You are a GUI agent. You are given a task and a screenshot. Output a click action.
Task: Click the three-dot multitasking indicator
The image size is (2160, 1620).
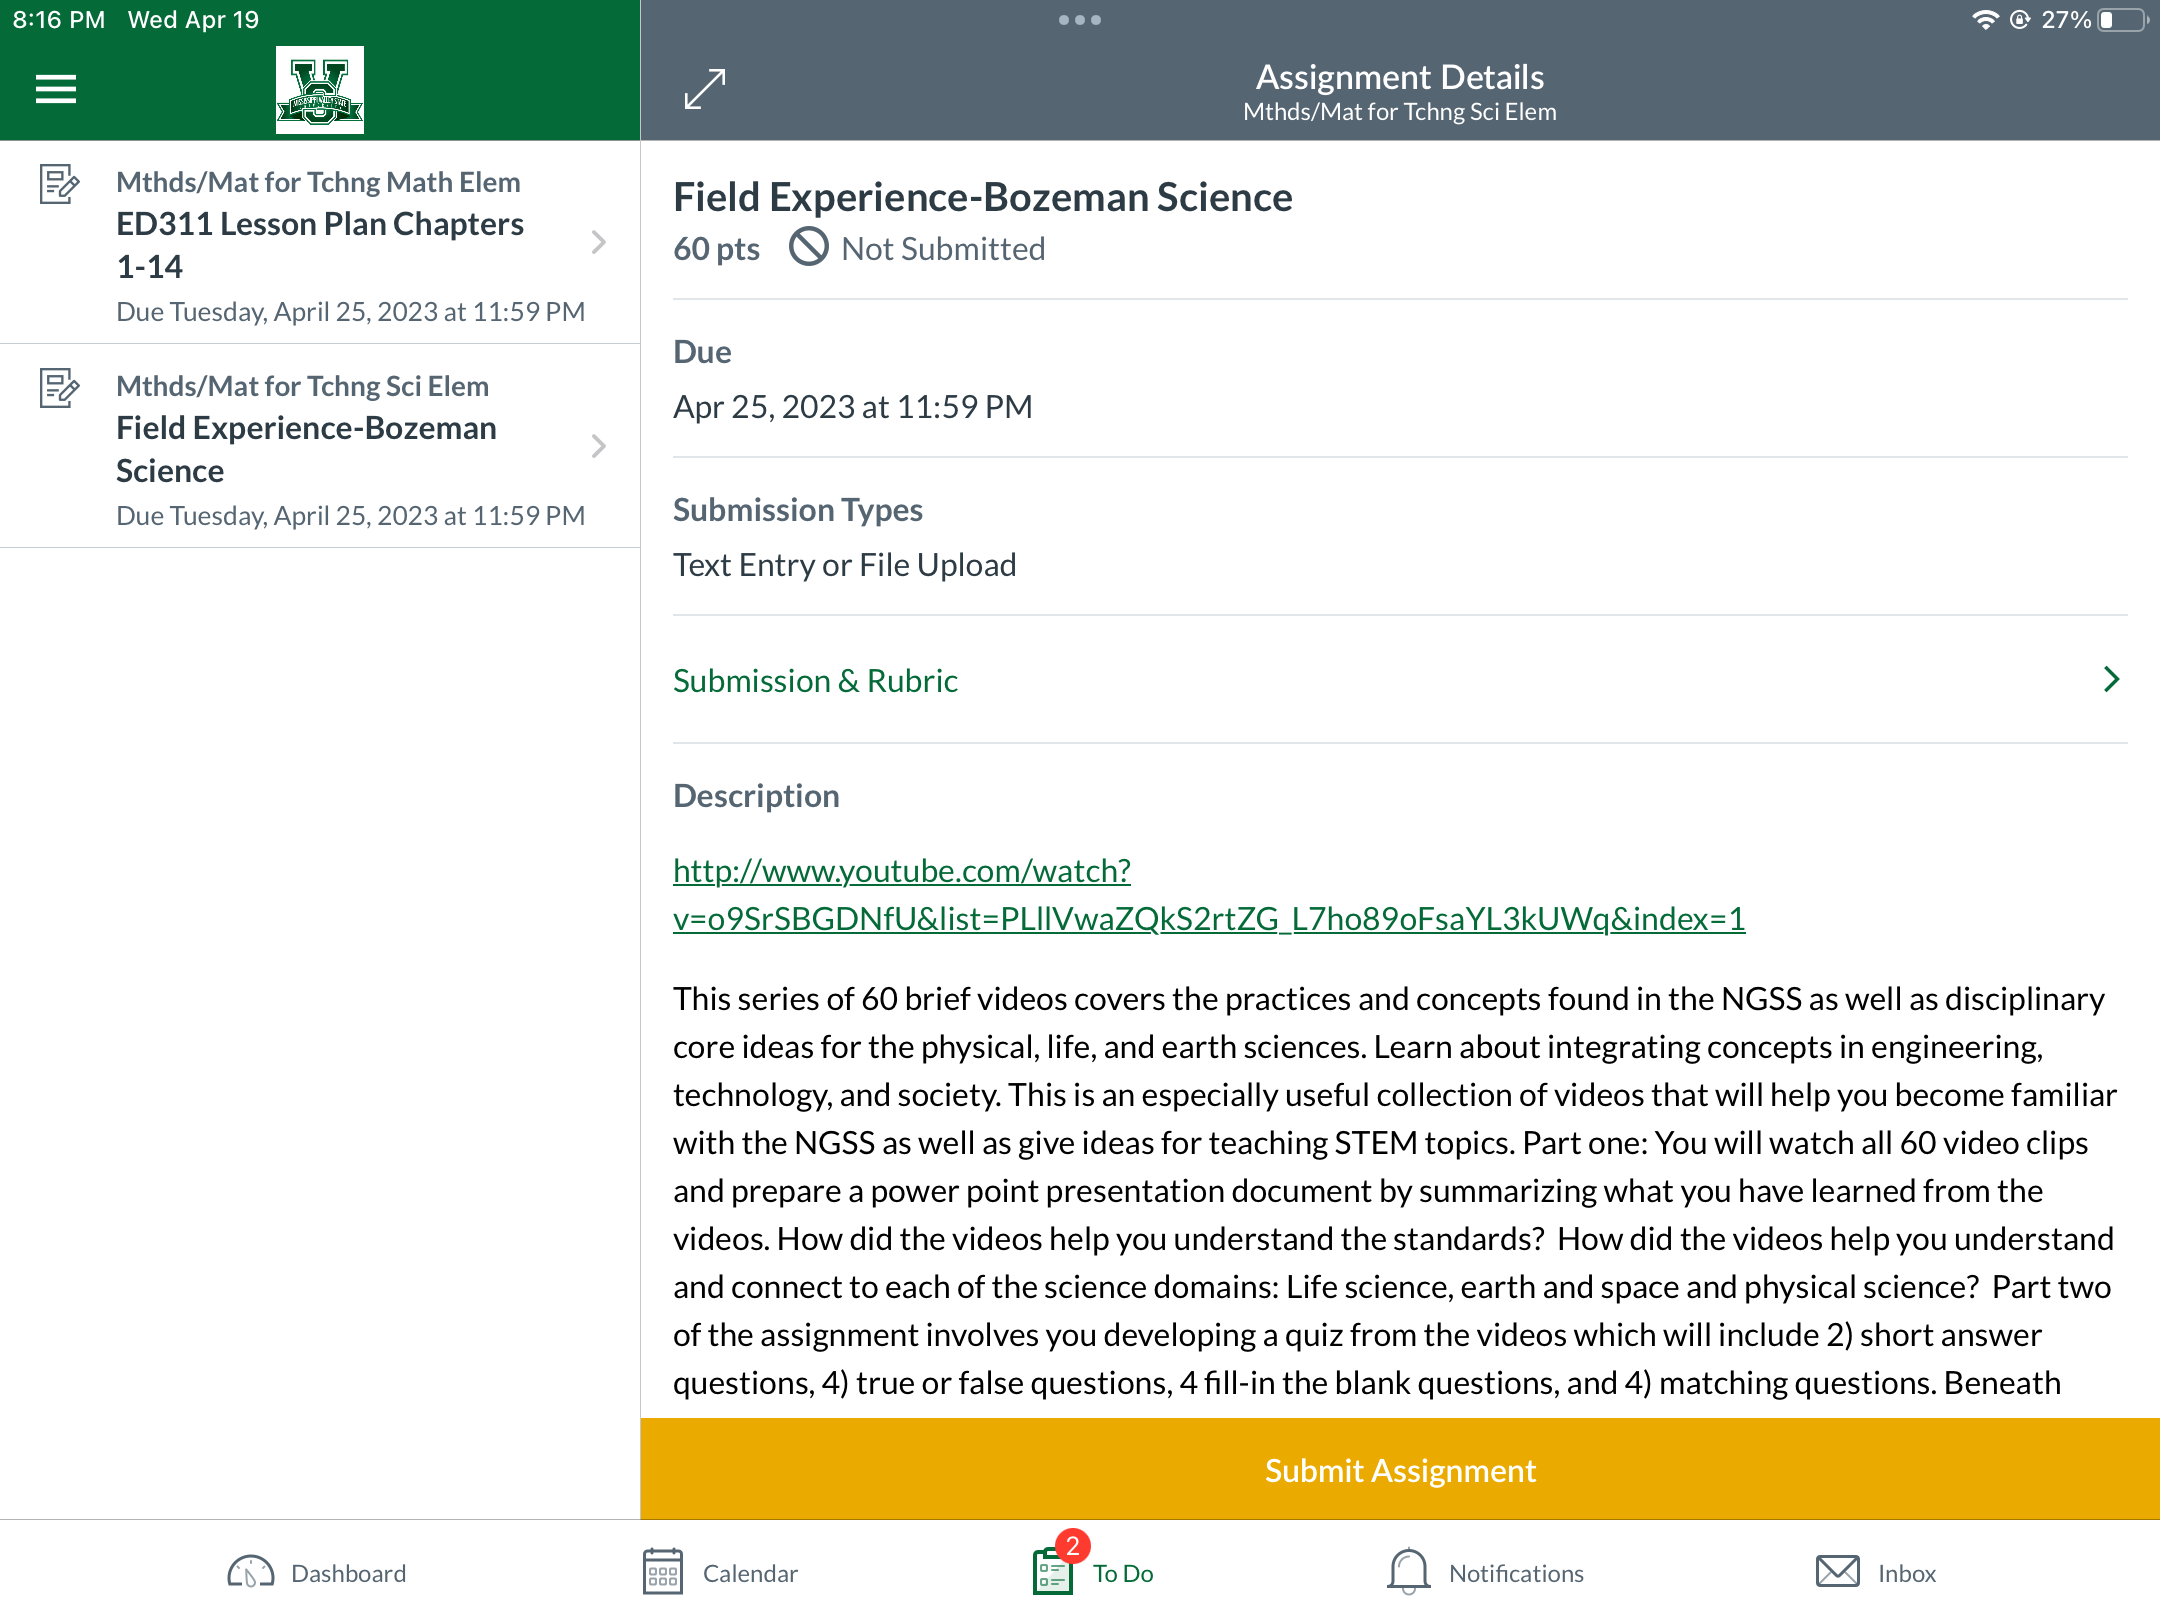1080,20
